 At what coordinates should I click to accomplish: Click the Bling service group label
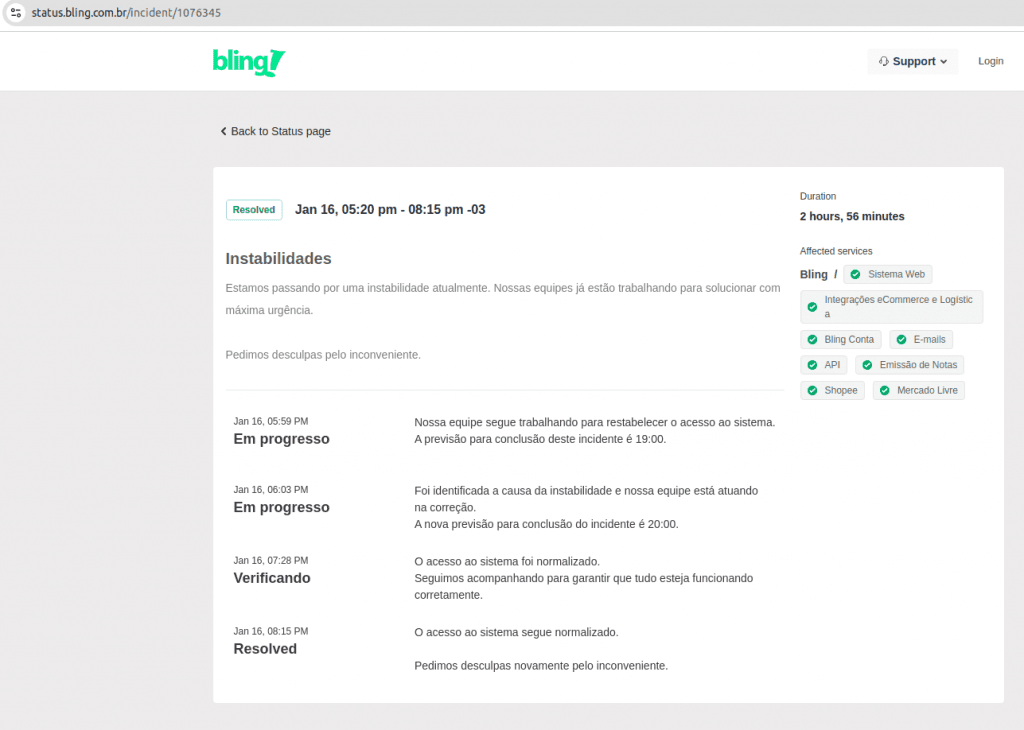[x=814, y=274]
